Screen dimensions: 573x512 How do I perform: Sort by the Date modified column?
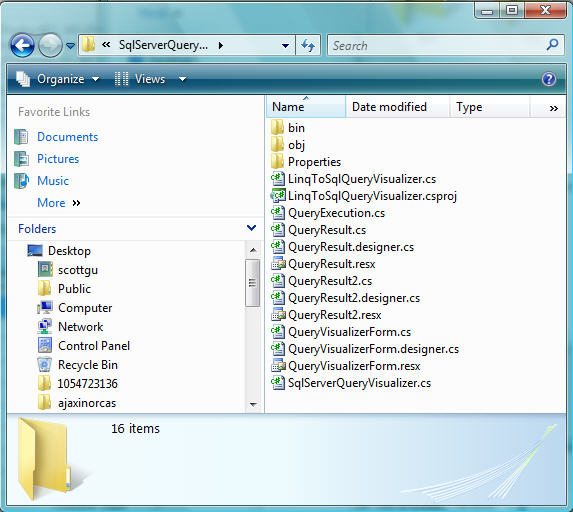point(398,107)
